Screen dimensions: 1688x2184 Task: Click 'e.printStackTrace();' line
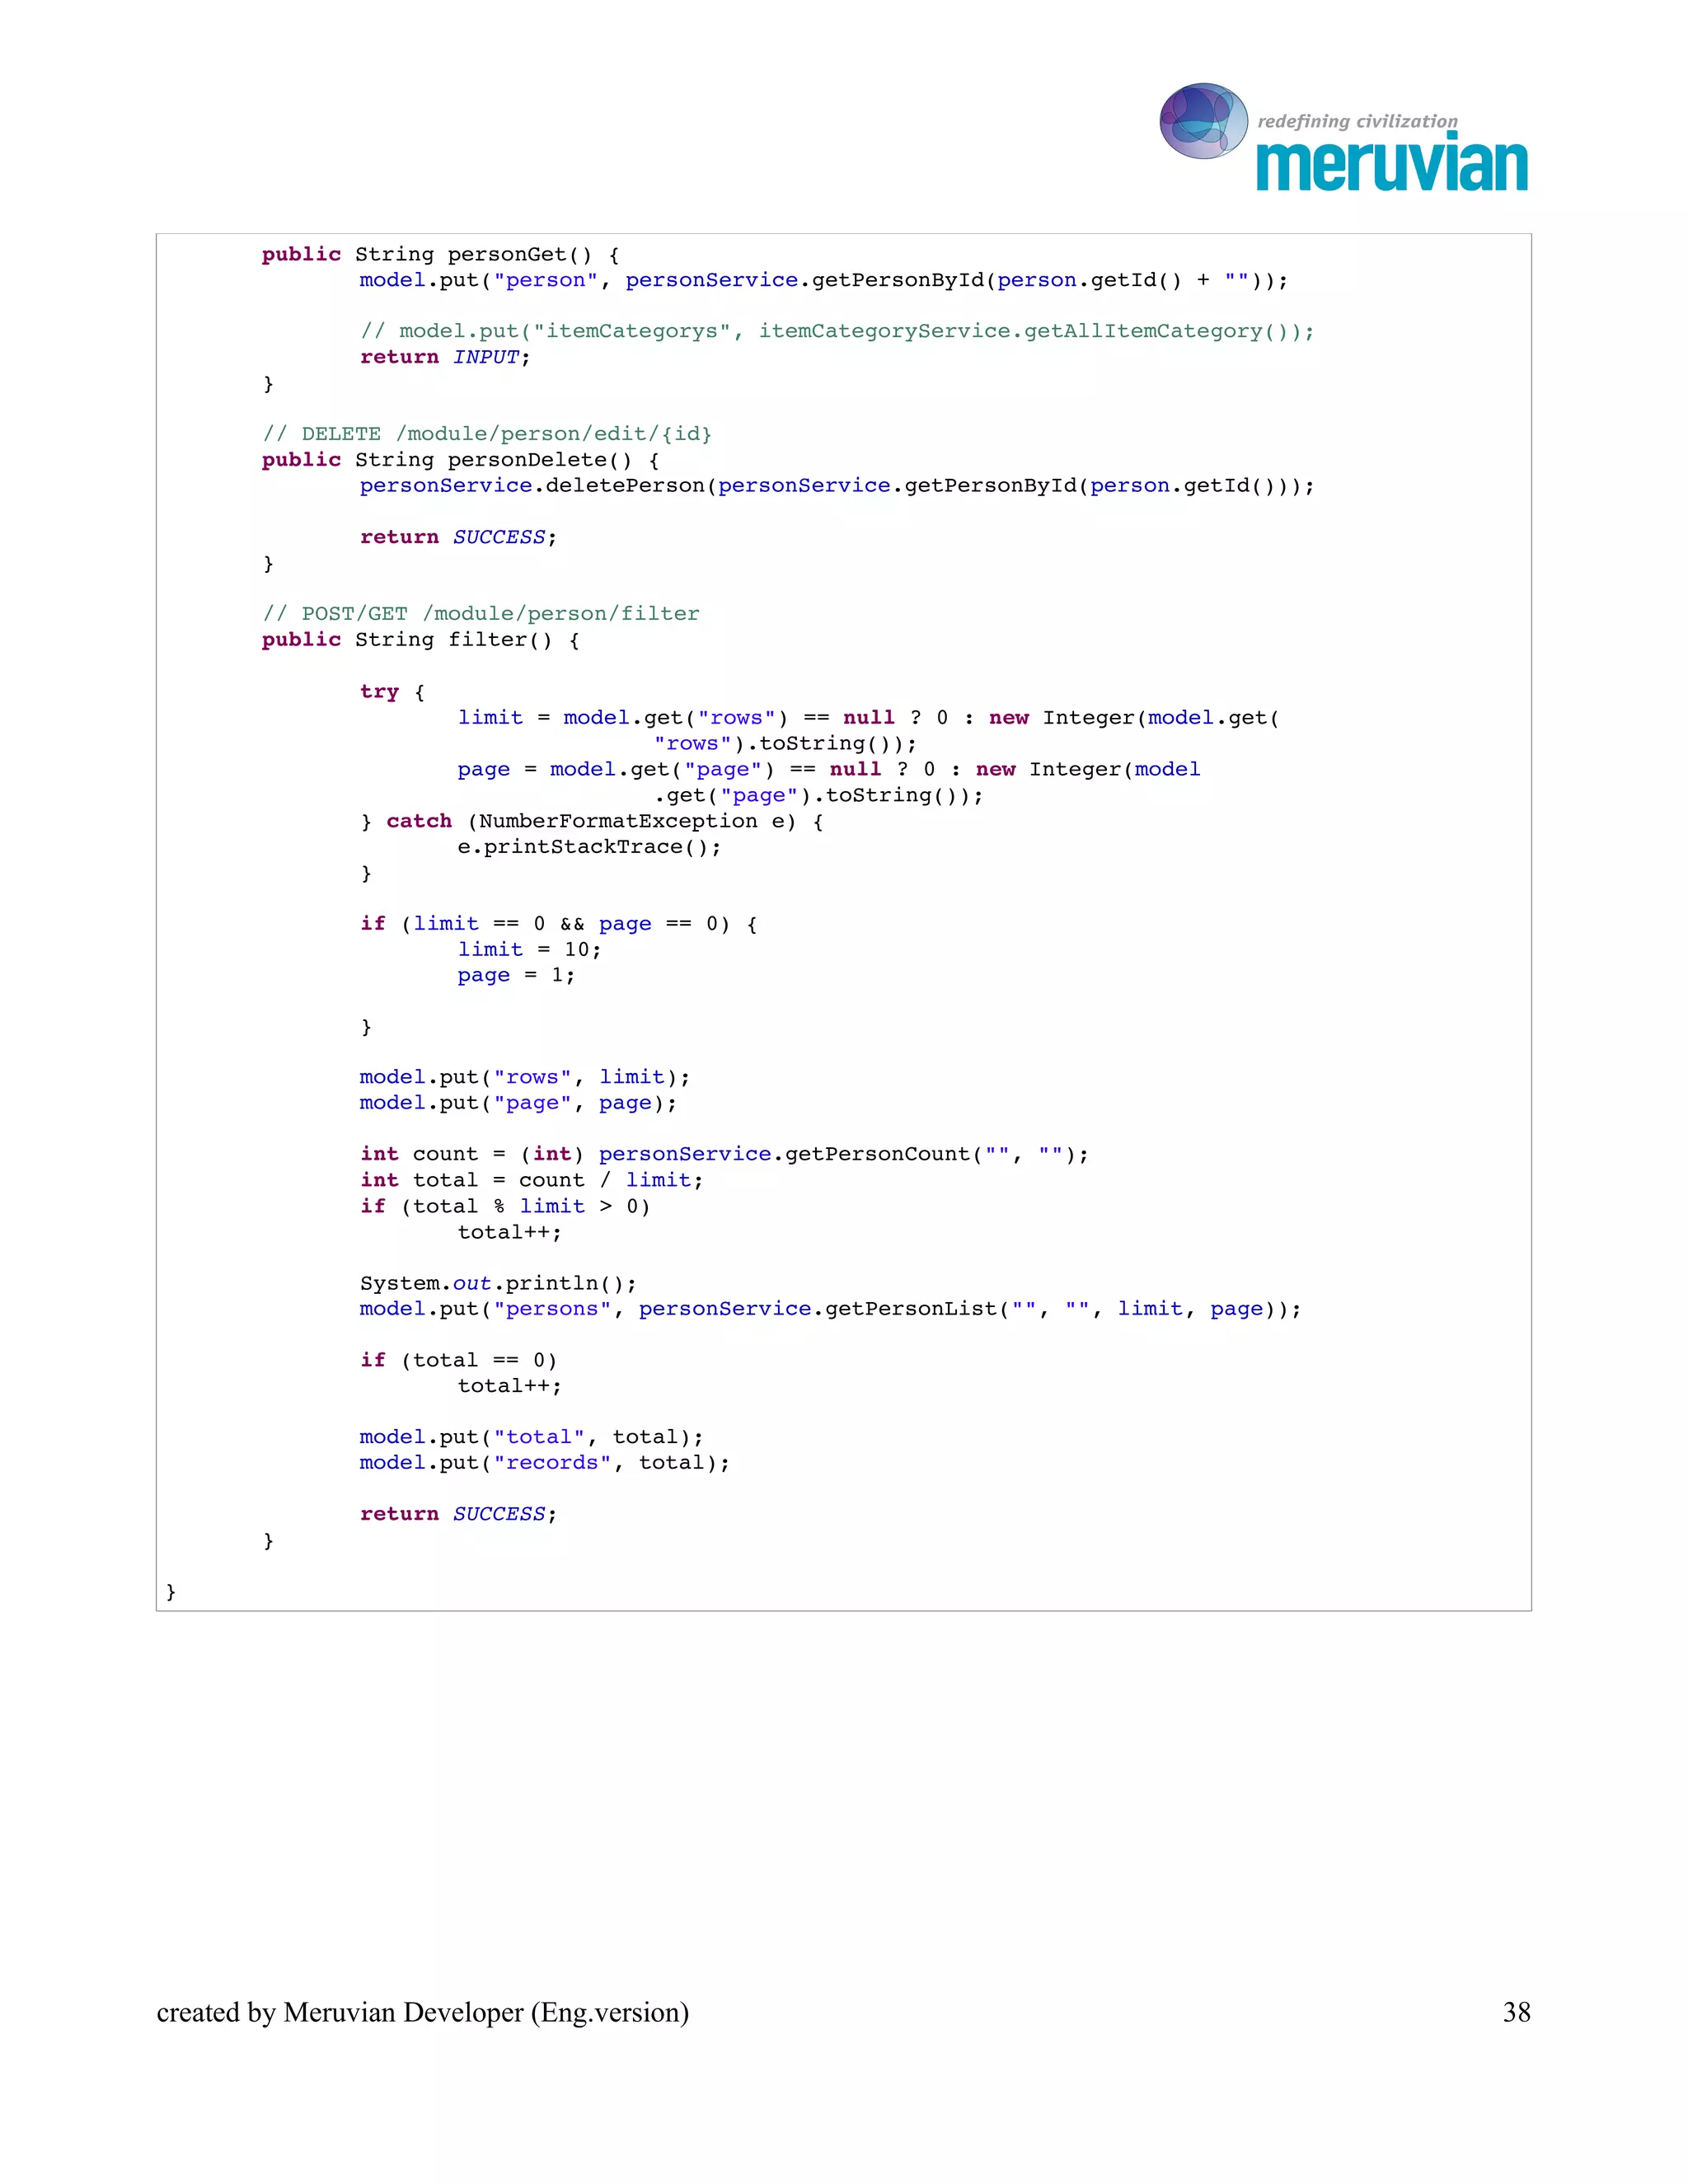tap(589, 847)
